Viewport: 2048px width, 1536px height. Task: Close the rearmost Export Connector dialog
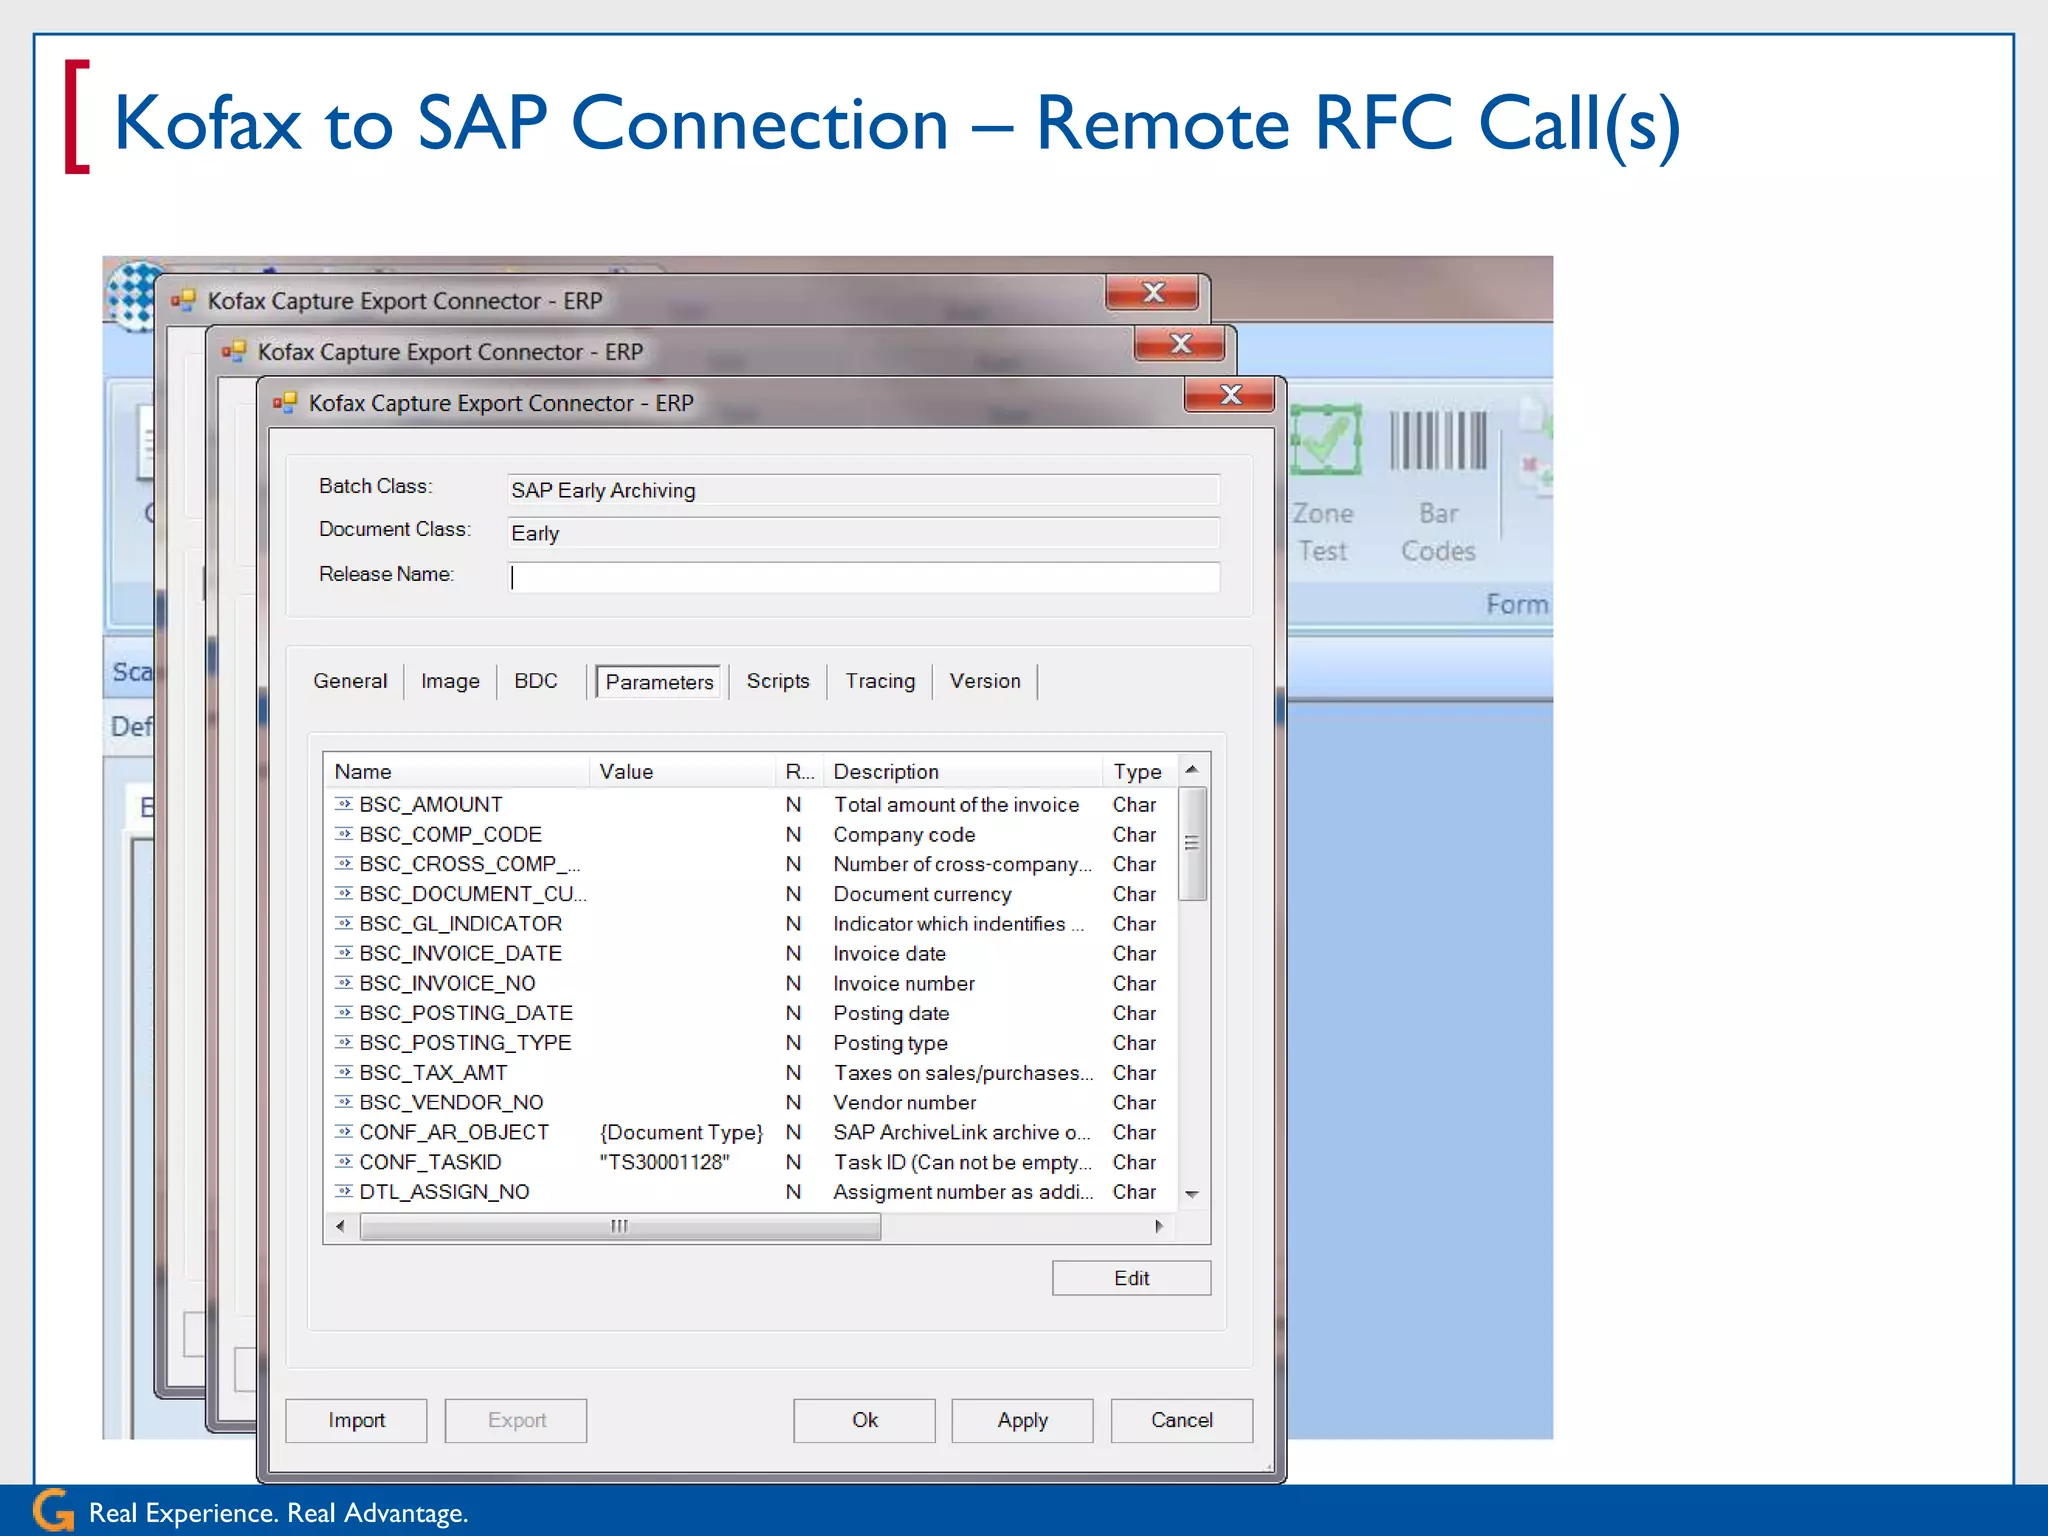click(1152, 293)
